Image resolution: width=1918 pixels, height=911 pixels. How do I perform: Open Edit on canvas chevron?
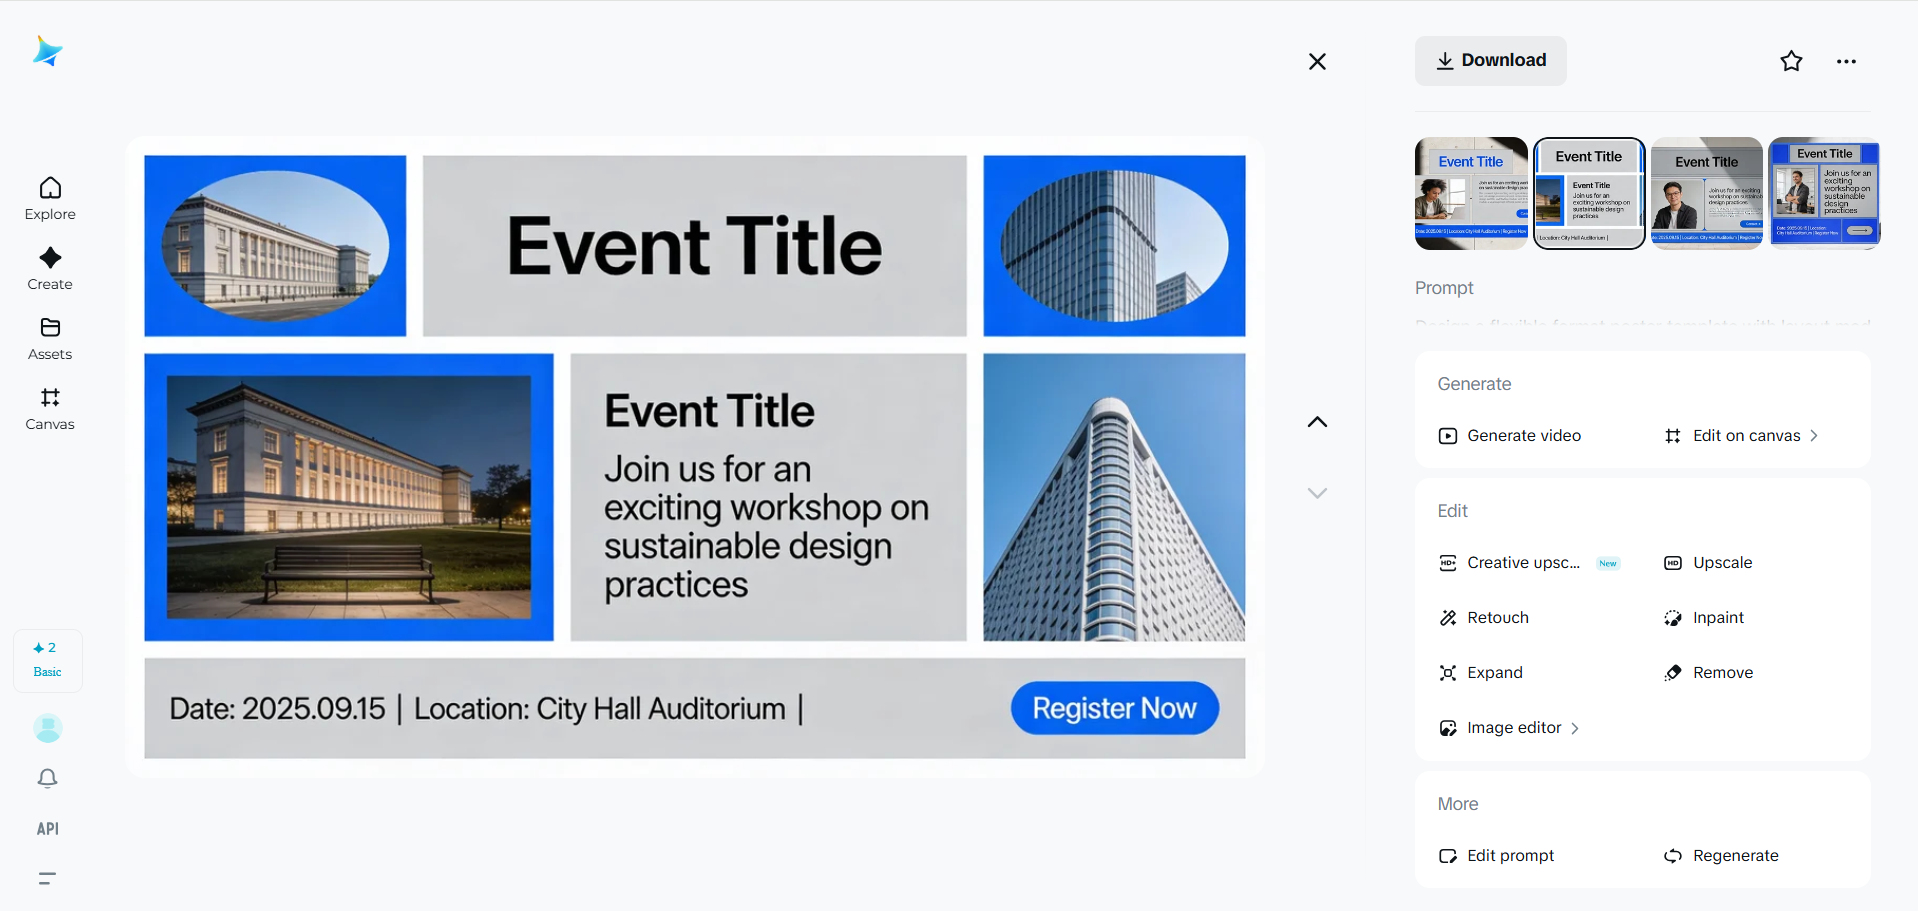1814,436
